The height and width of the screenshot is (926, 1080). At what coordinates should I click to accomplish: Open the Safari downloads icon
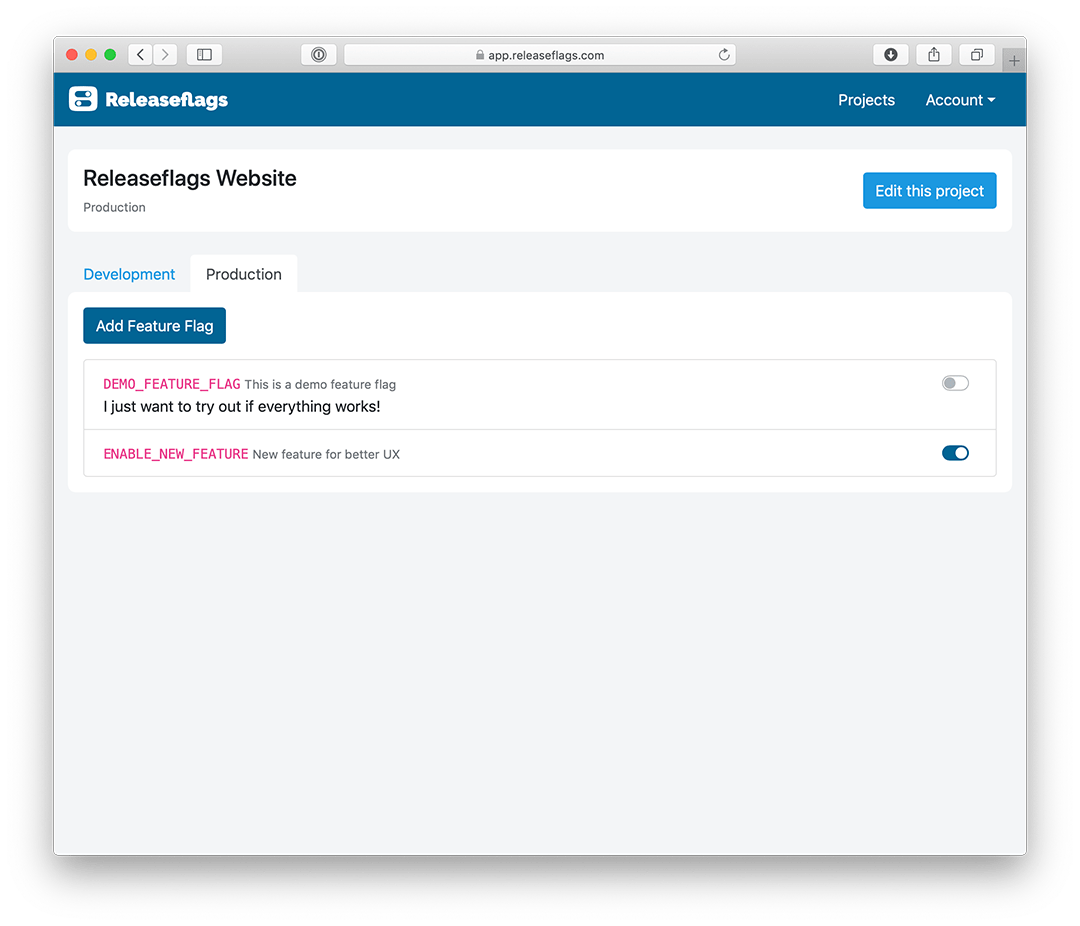point(891,54)
